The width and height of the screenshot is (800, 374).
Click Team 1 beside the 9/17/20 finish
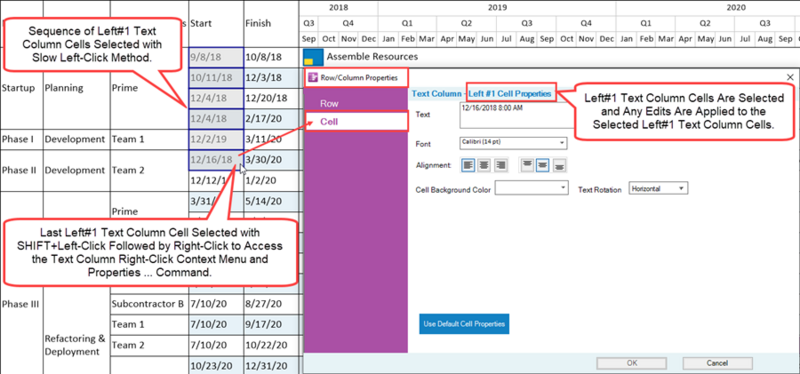149,325
